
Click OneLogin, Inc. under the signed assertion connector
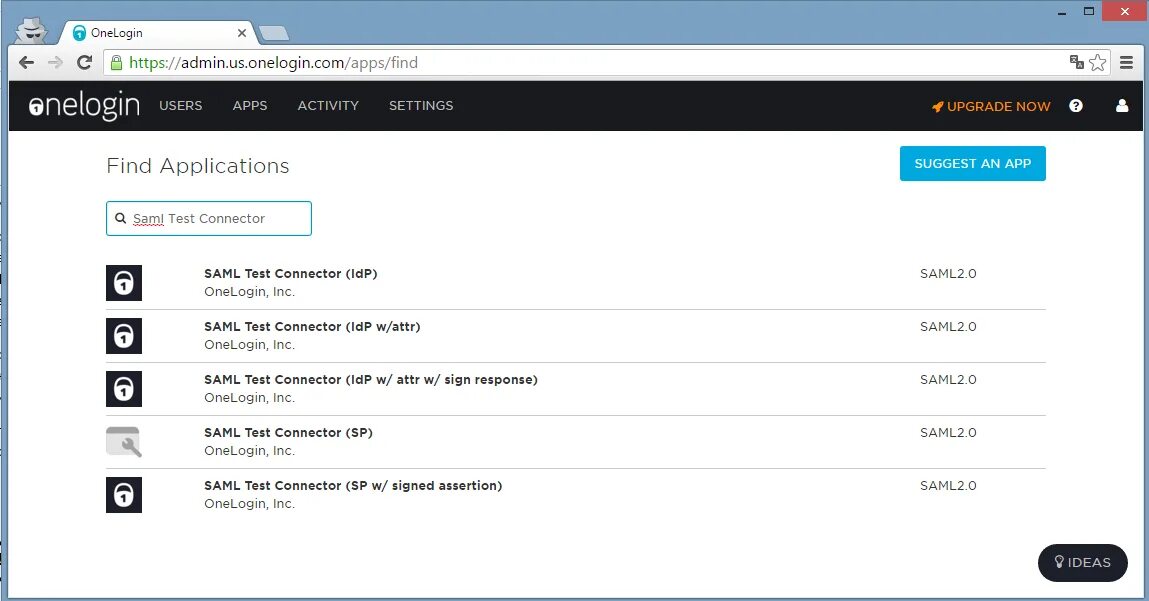tap(250, 504)
